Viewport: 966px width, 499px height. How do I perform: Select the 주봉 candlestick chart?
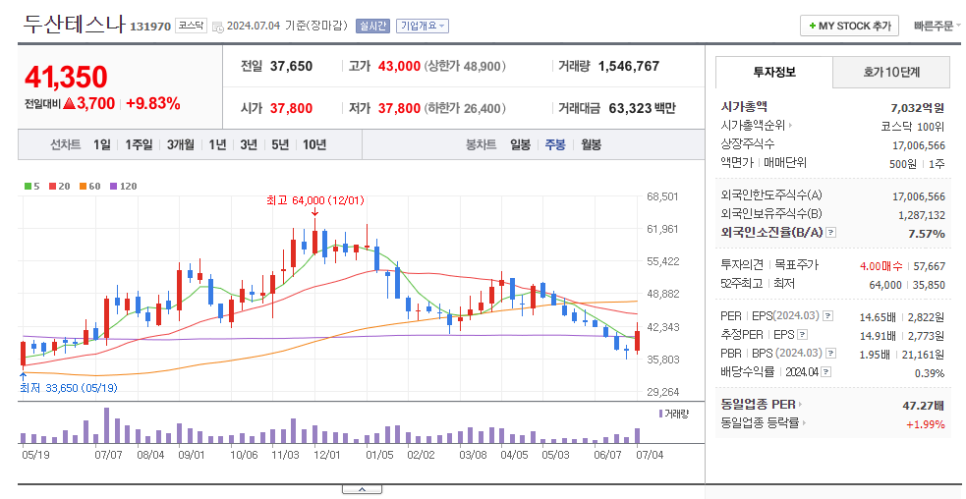point(555,145)
